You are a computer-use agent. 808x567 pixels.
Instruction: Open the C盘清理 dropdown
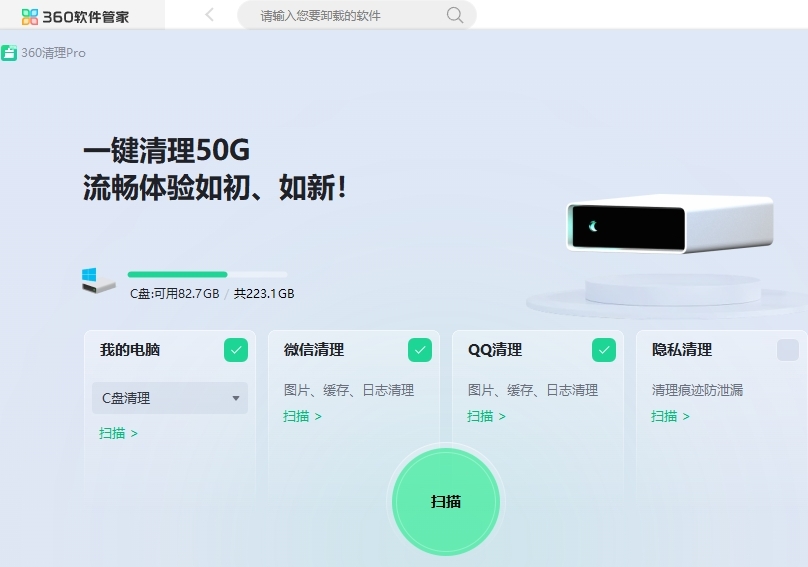tap(170, 398)
